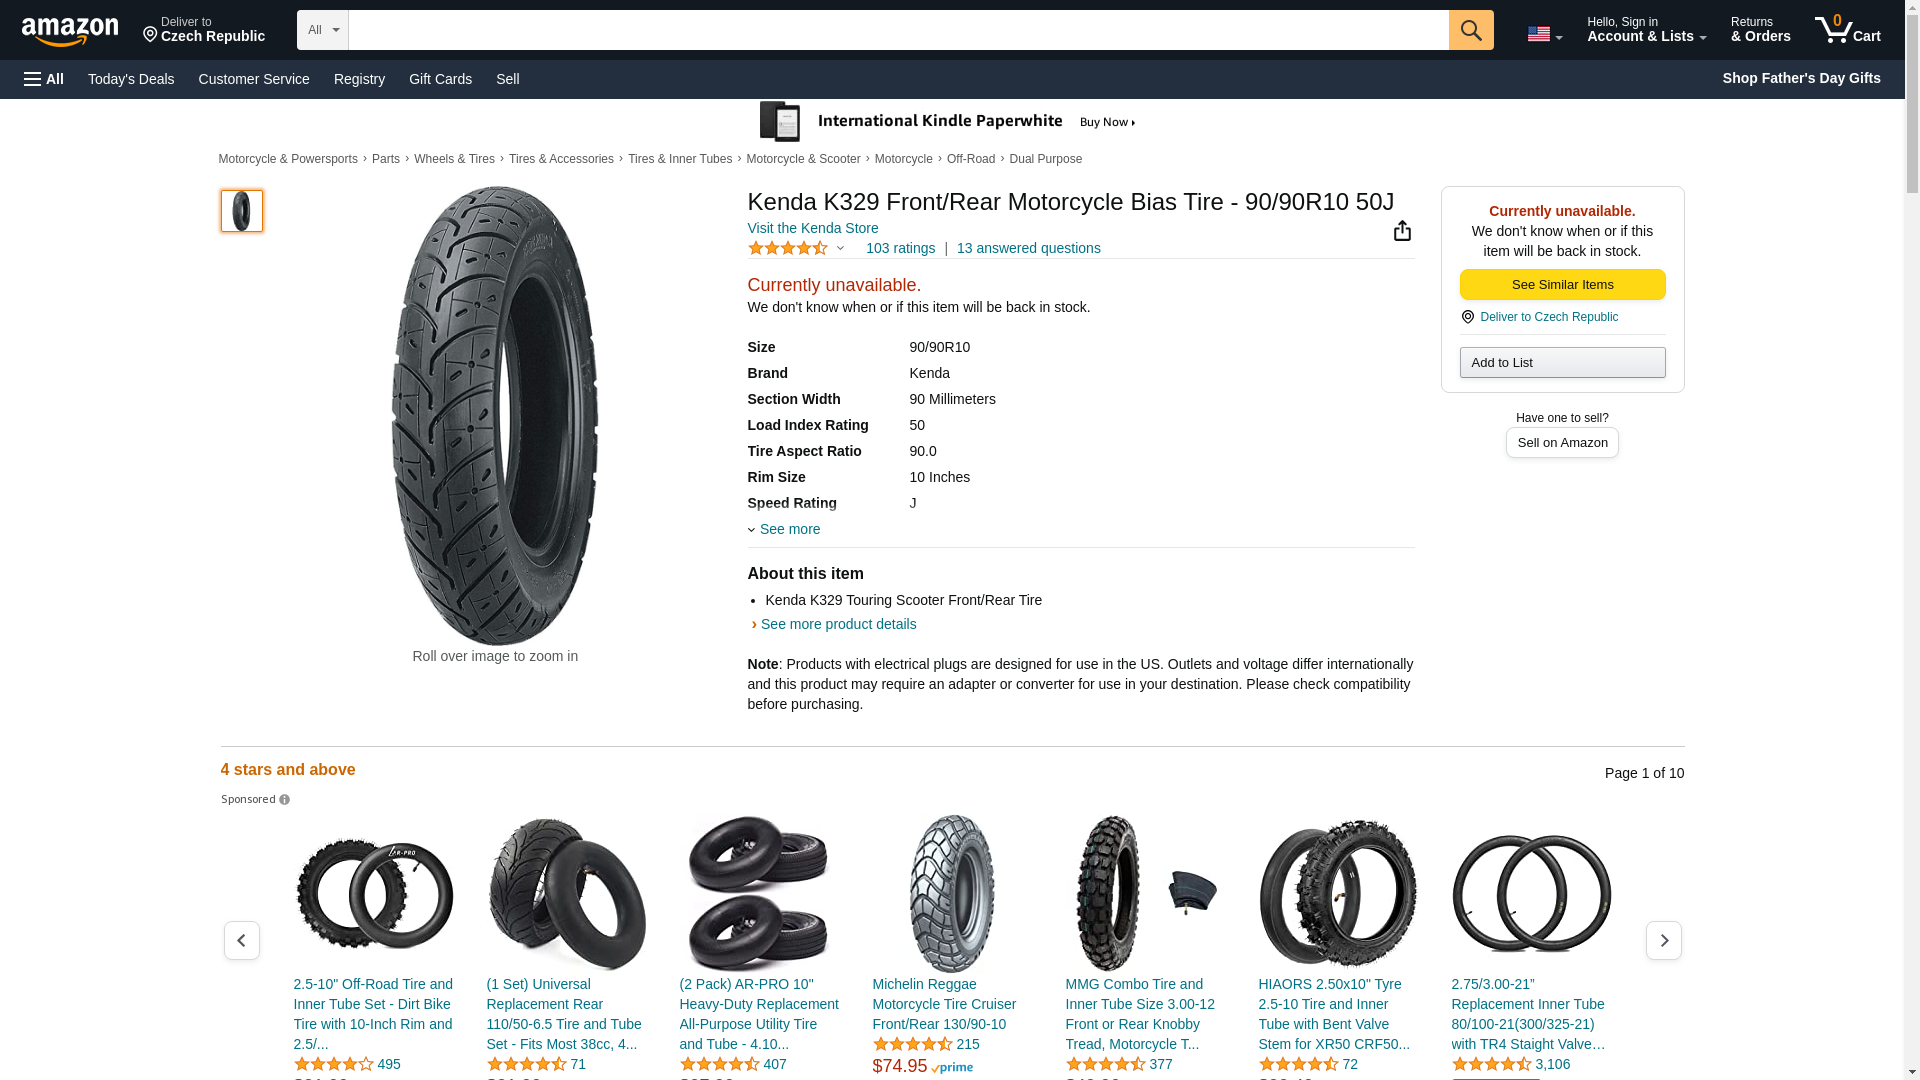
Task: Go to Customer Service
Action: point(254,79)
